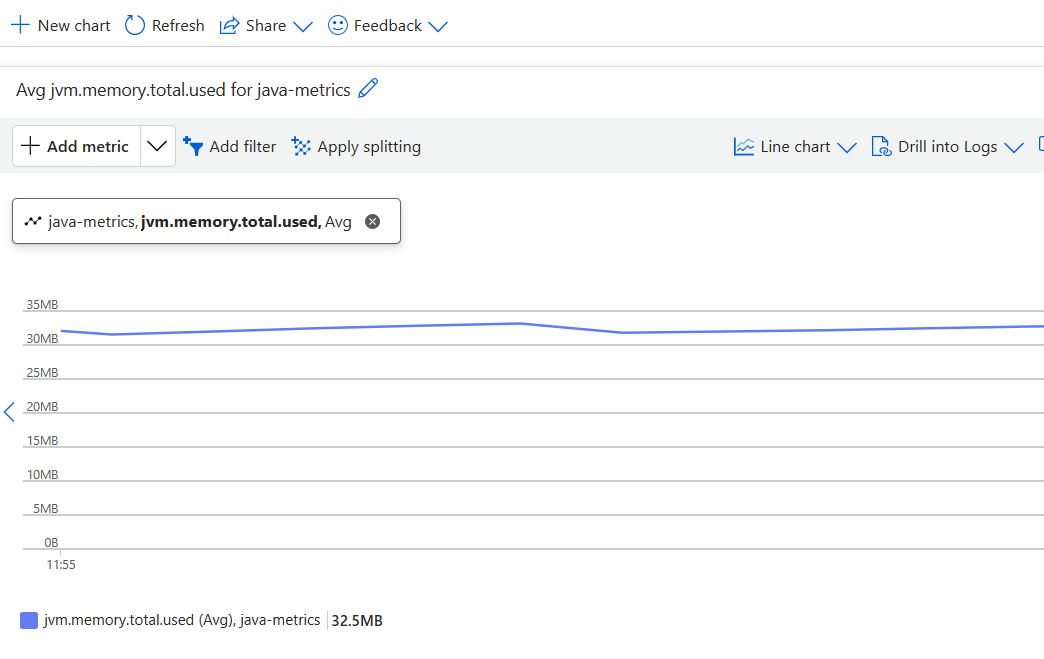Click the Feedback smiley face icon
This screenshot has width=1044, height=659.
[338, 26]
